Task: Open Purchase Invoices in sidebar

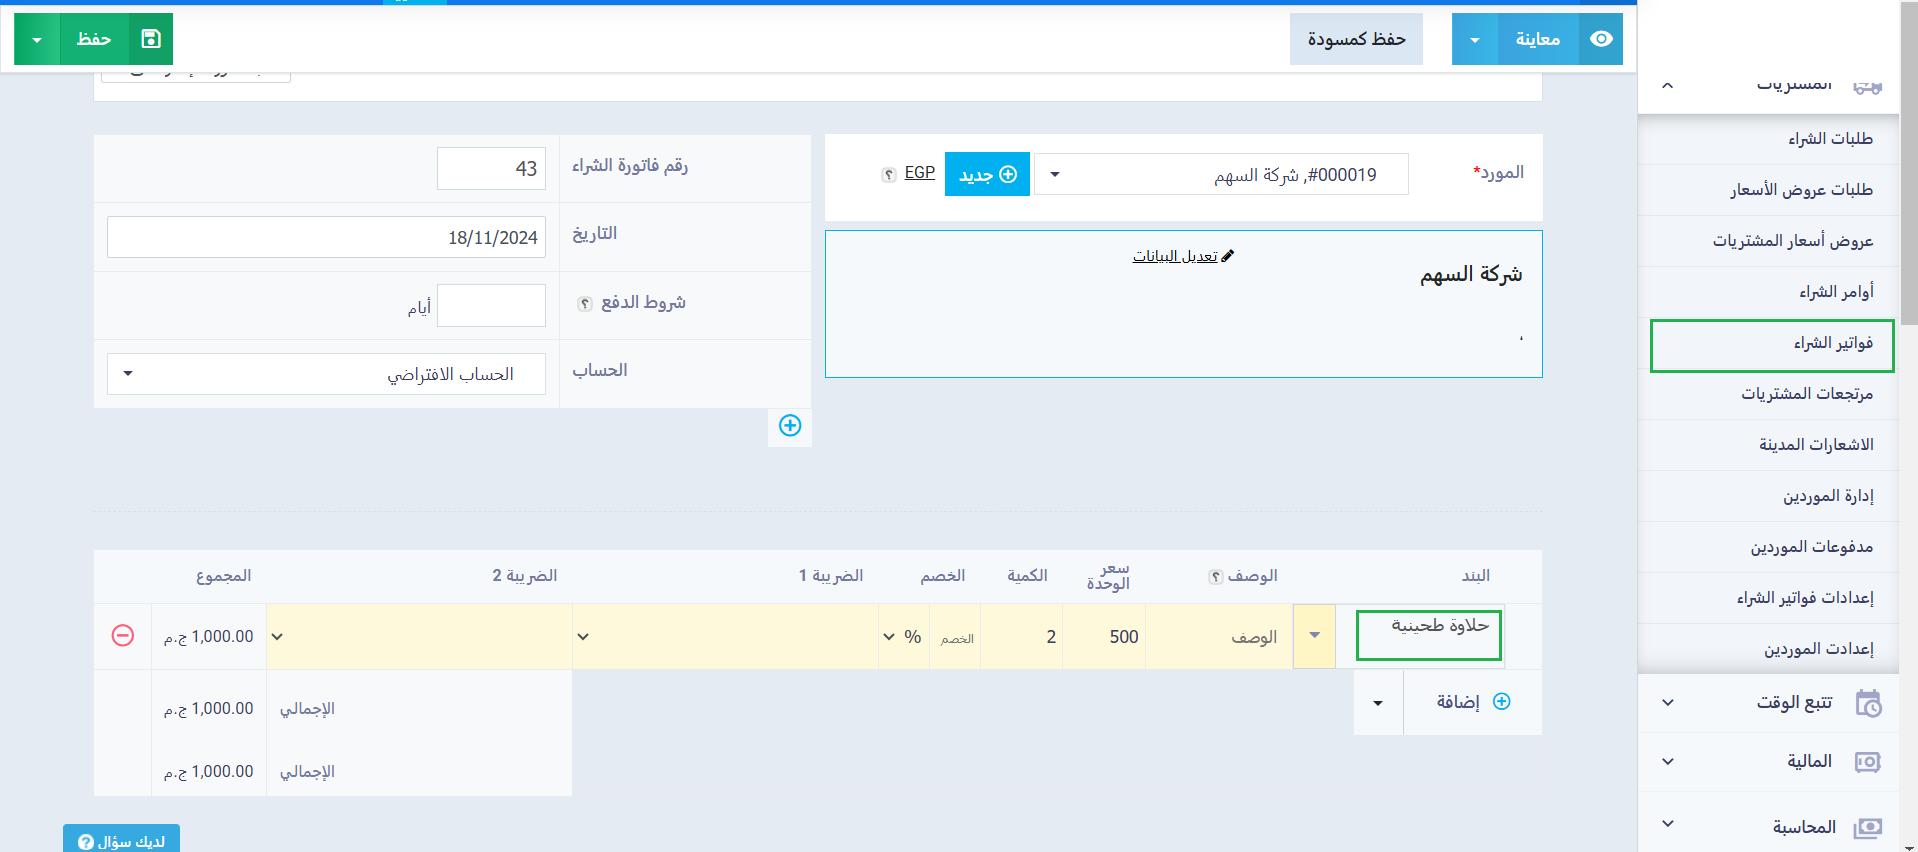Action: click(1772, 344)
